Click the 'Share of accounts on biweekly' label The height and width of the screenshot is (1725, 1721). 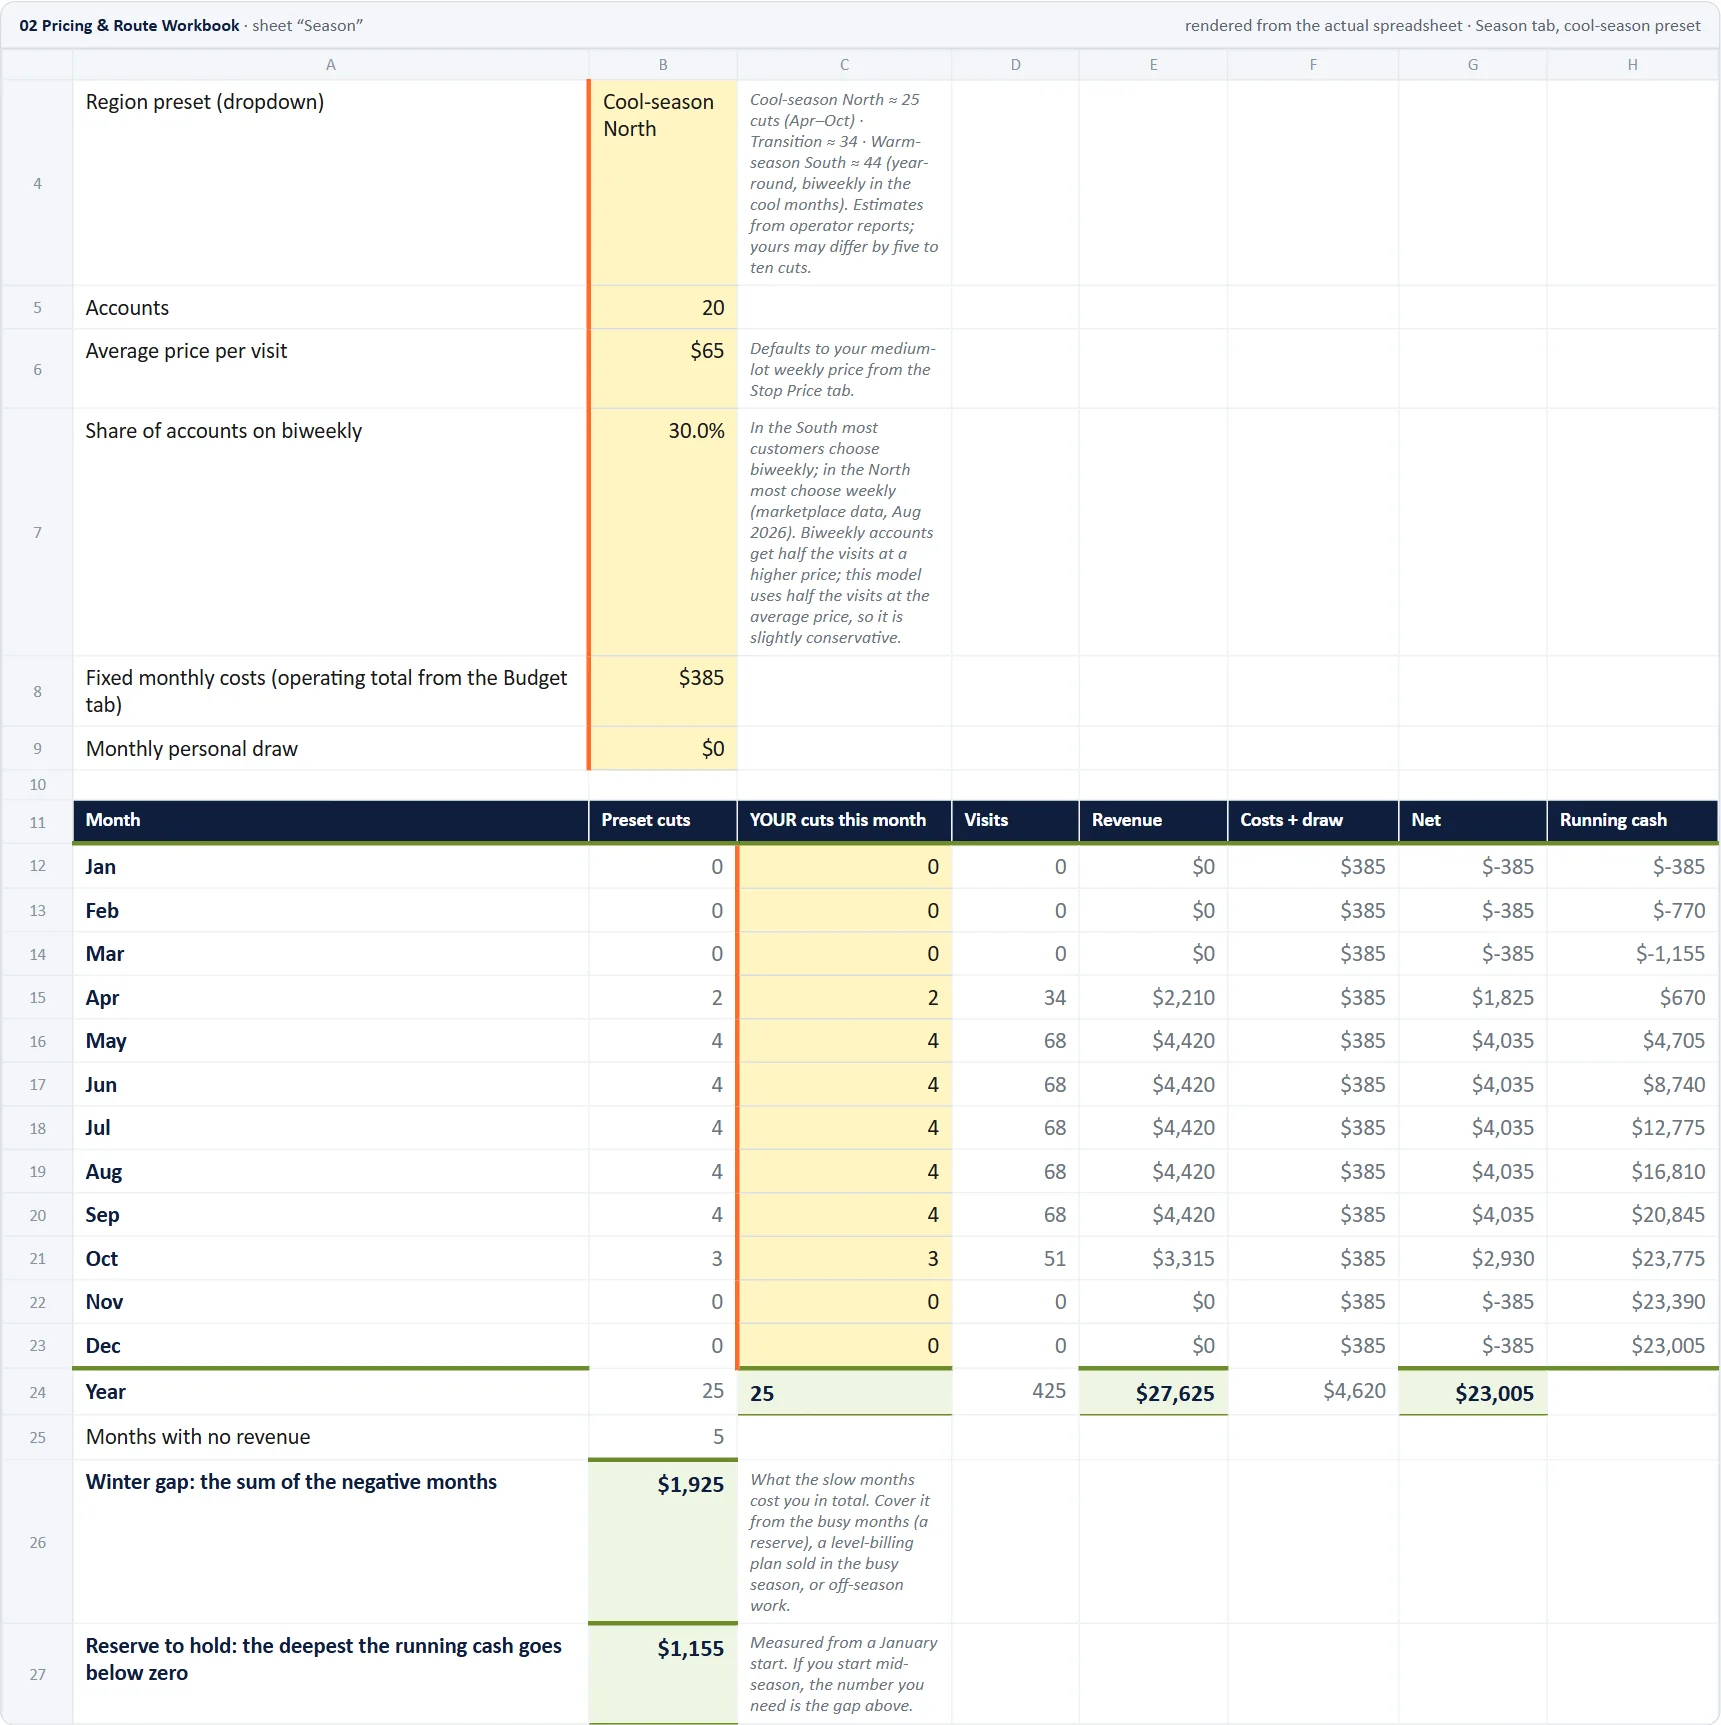[x=223, y=431]
